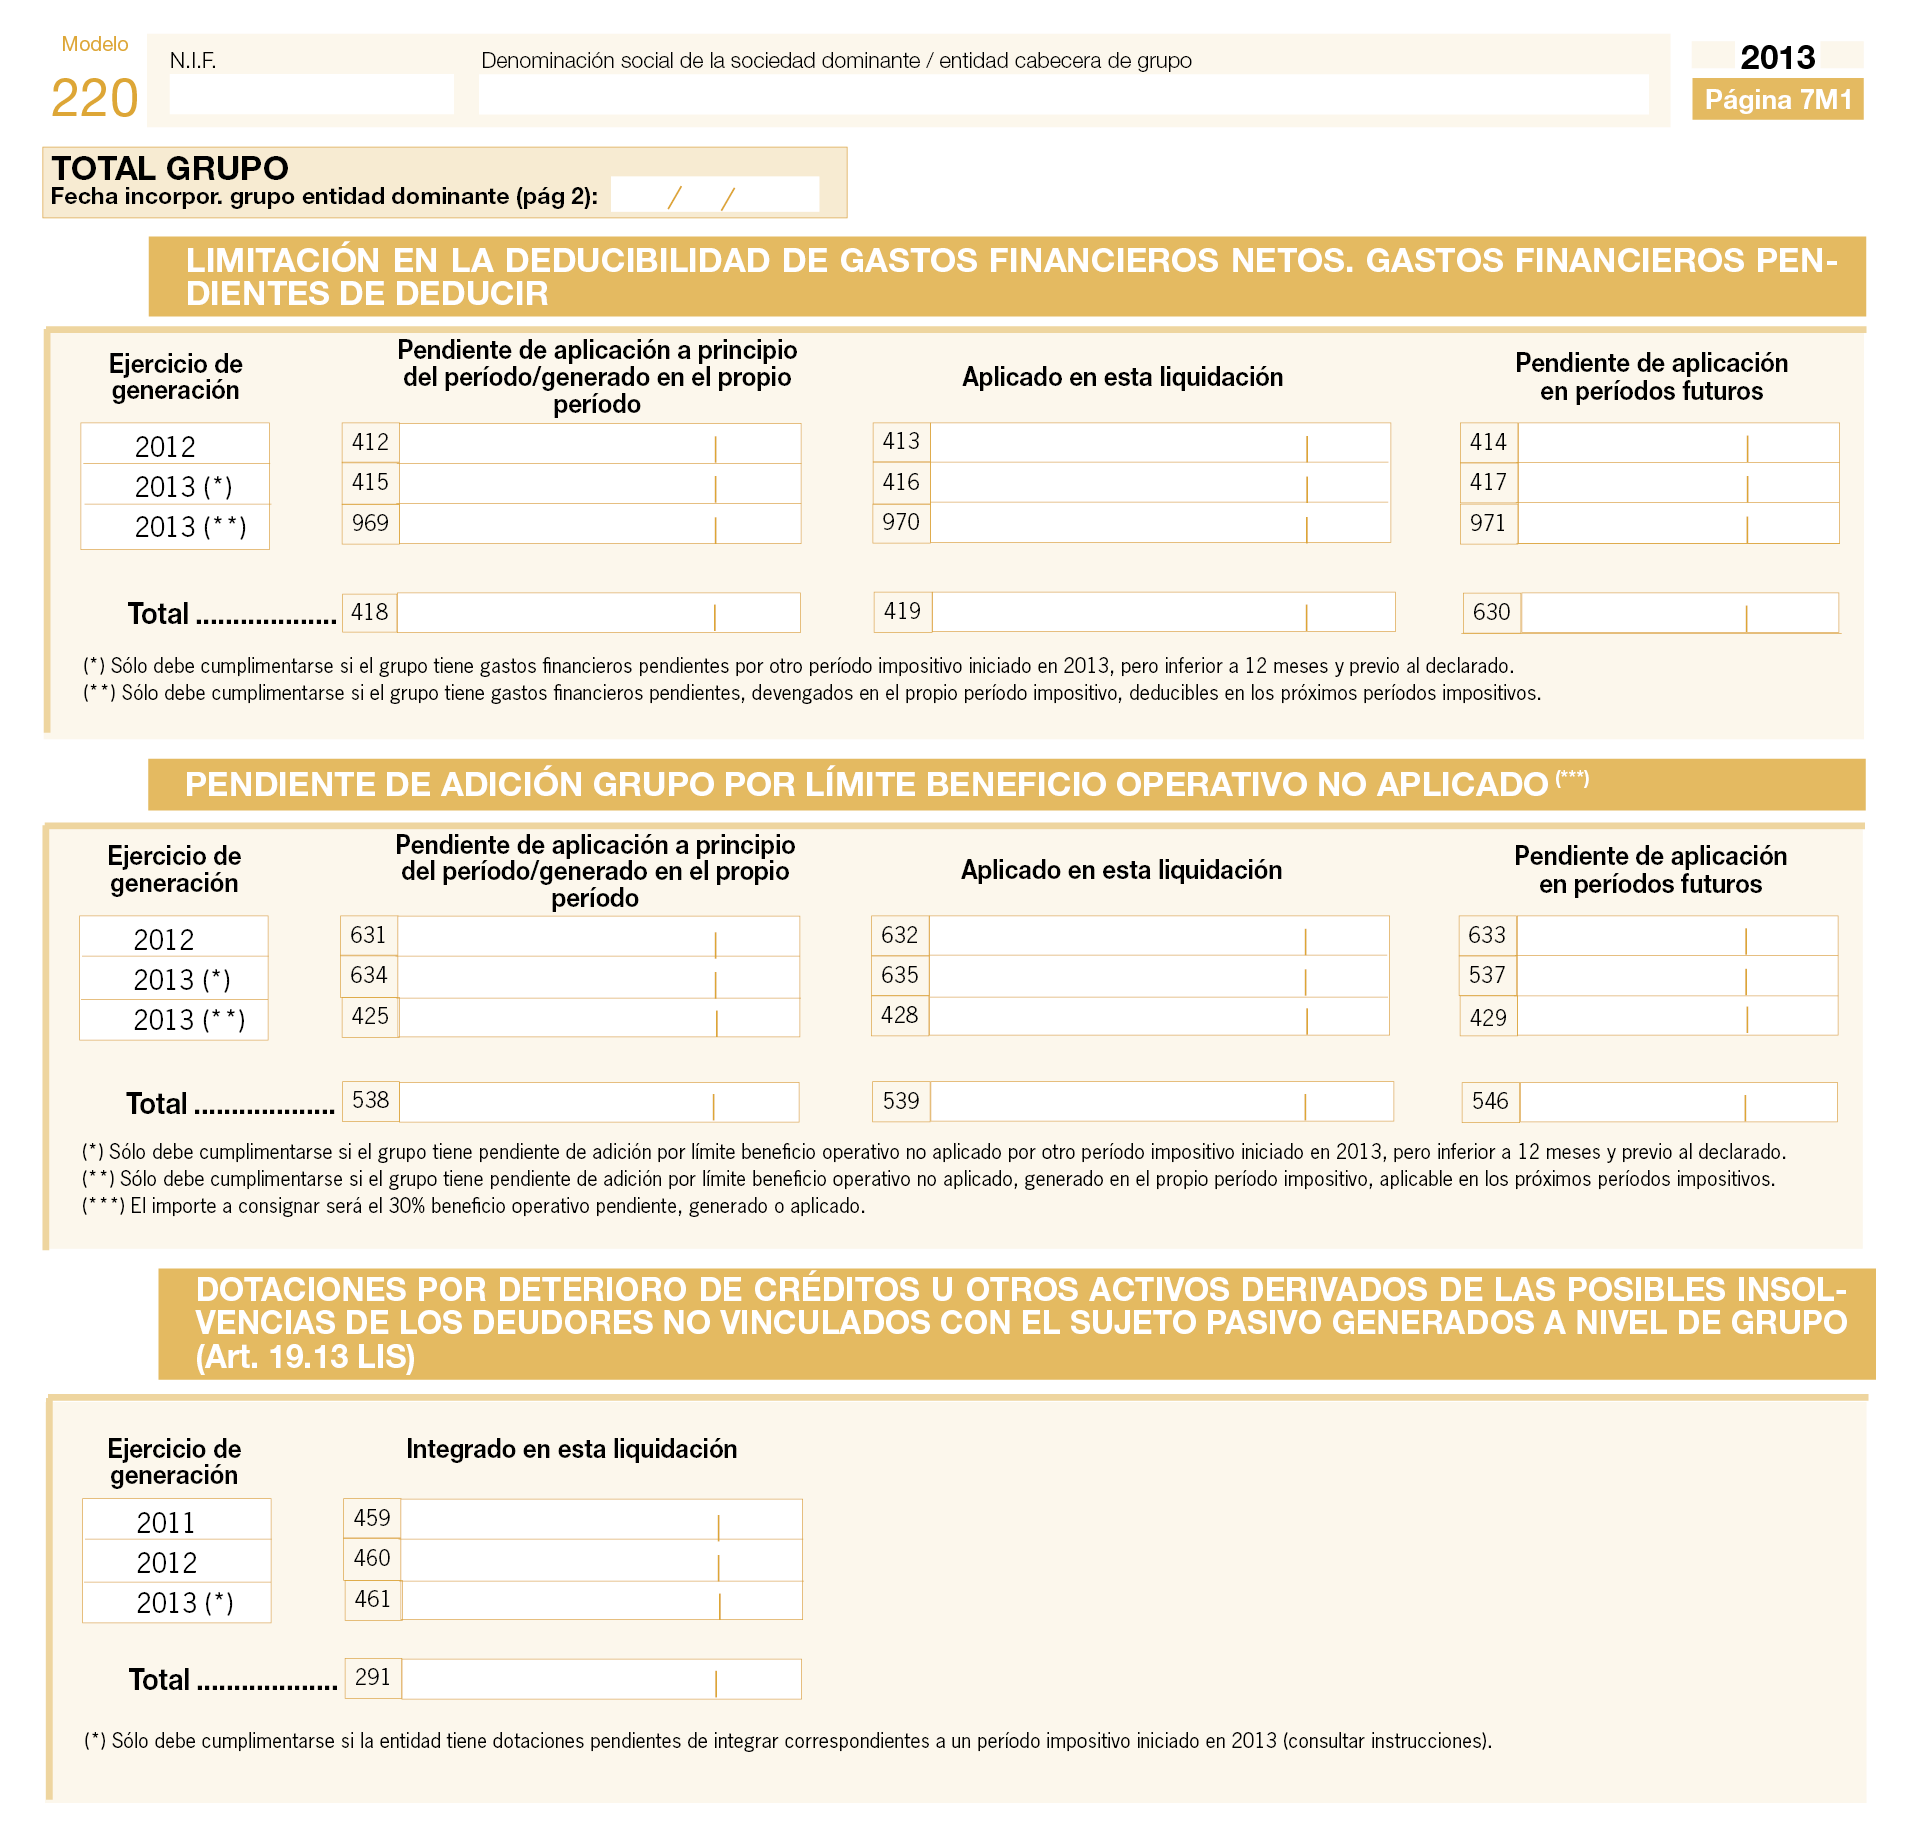Click 'Integrado en esta liquidación' column header

(x=572, y=1449)
